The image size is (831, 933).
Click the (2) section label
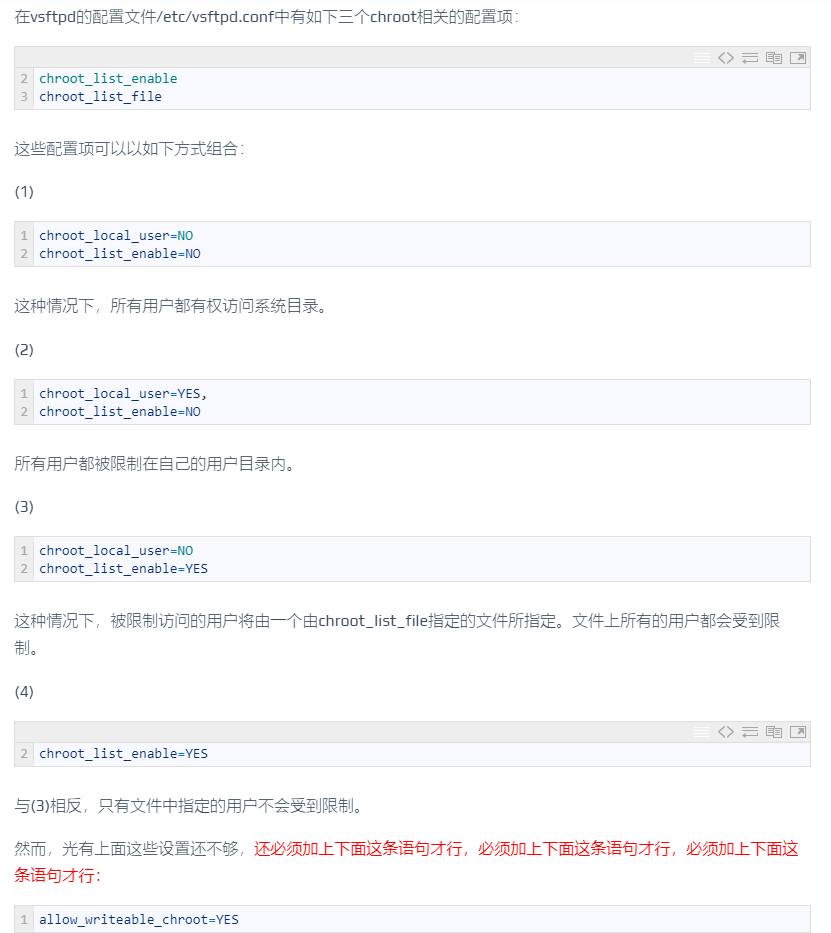(24, 350)
